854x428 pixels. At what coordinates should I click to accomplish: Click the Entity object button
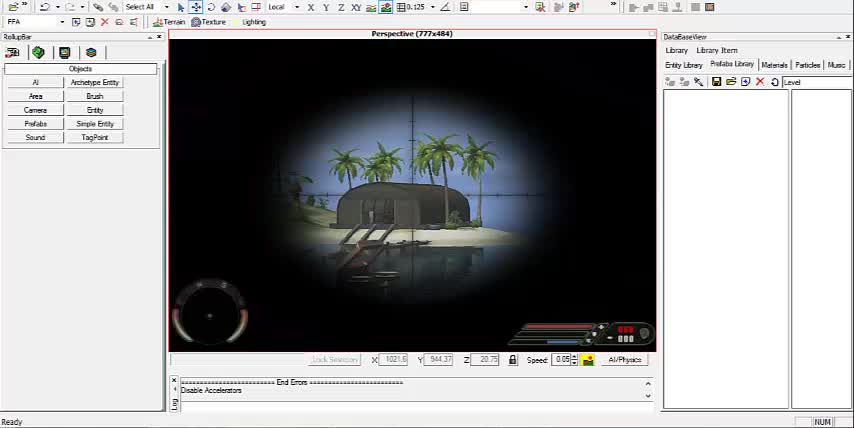click(95, 110)
